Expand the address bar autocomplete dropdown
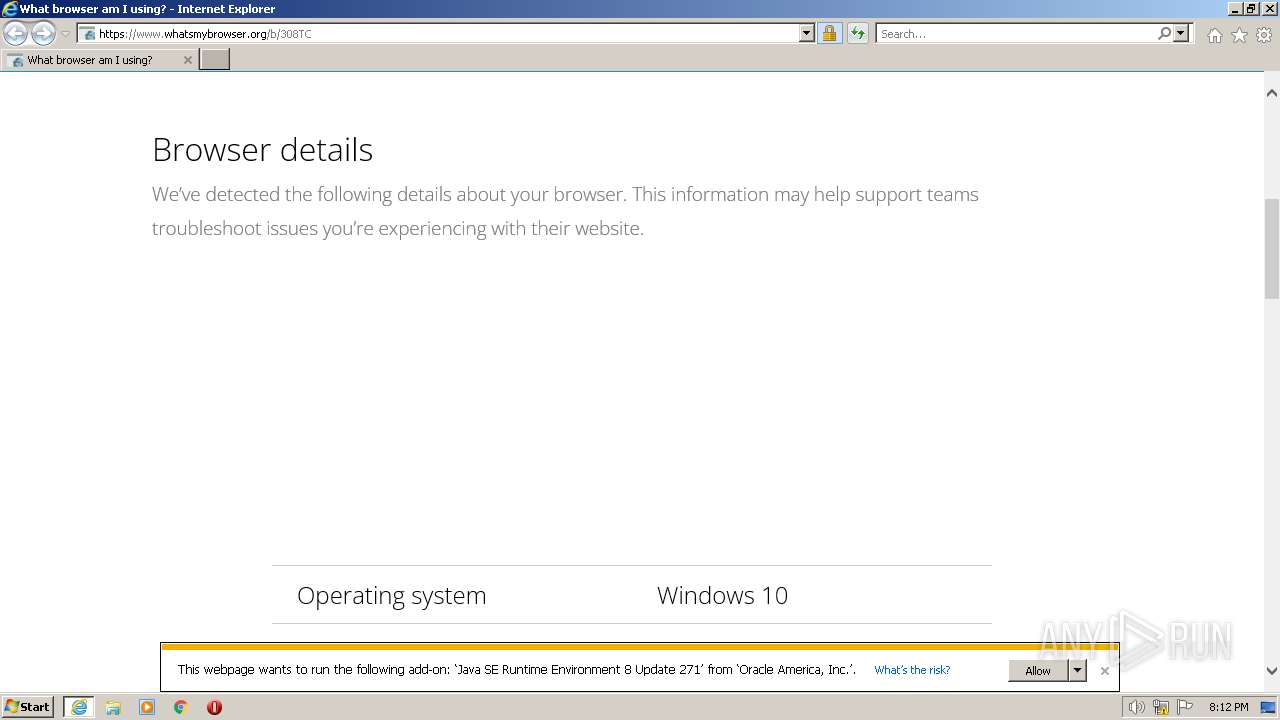Image resolution: width=1280 pixels, height=720 pixels. pyautogui.click(x=807, y=34)
